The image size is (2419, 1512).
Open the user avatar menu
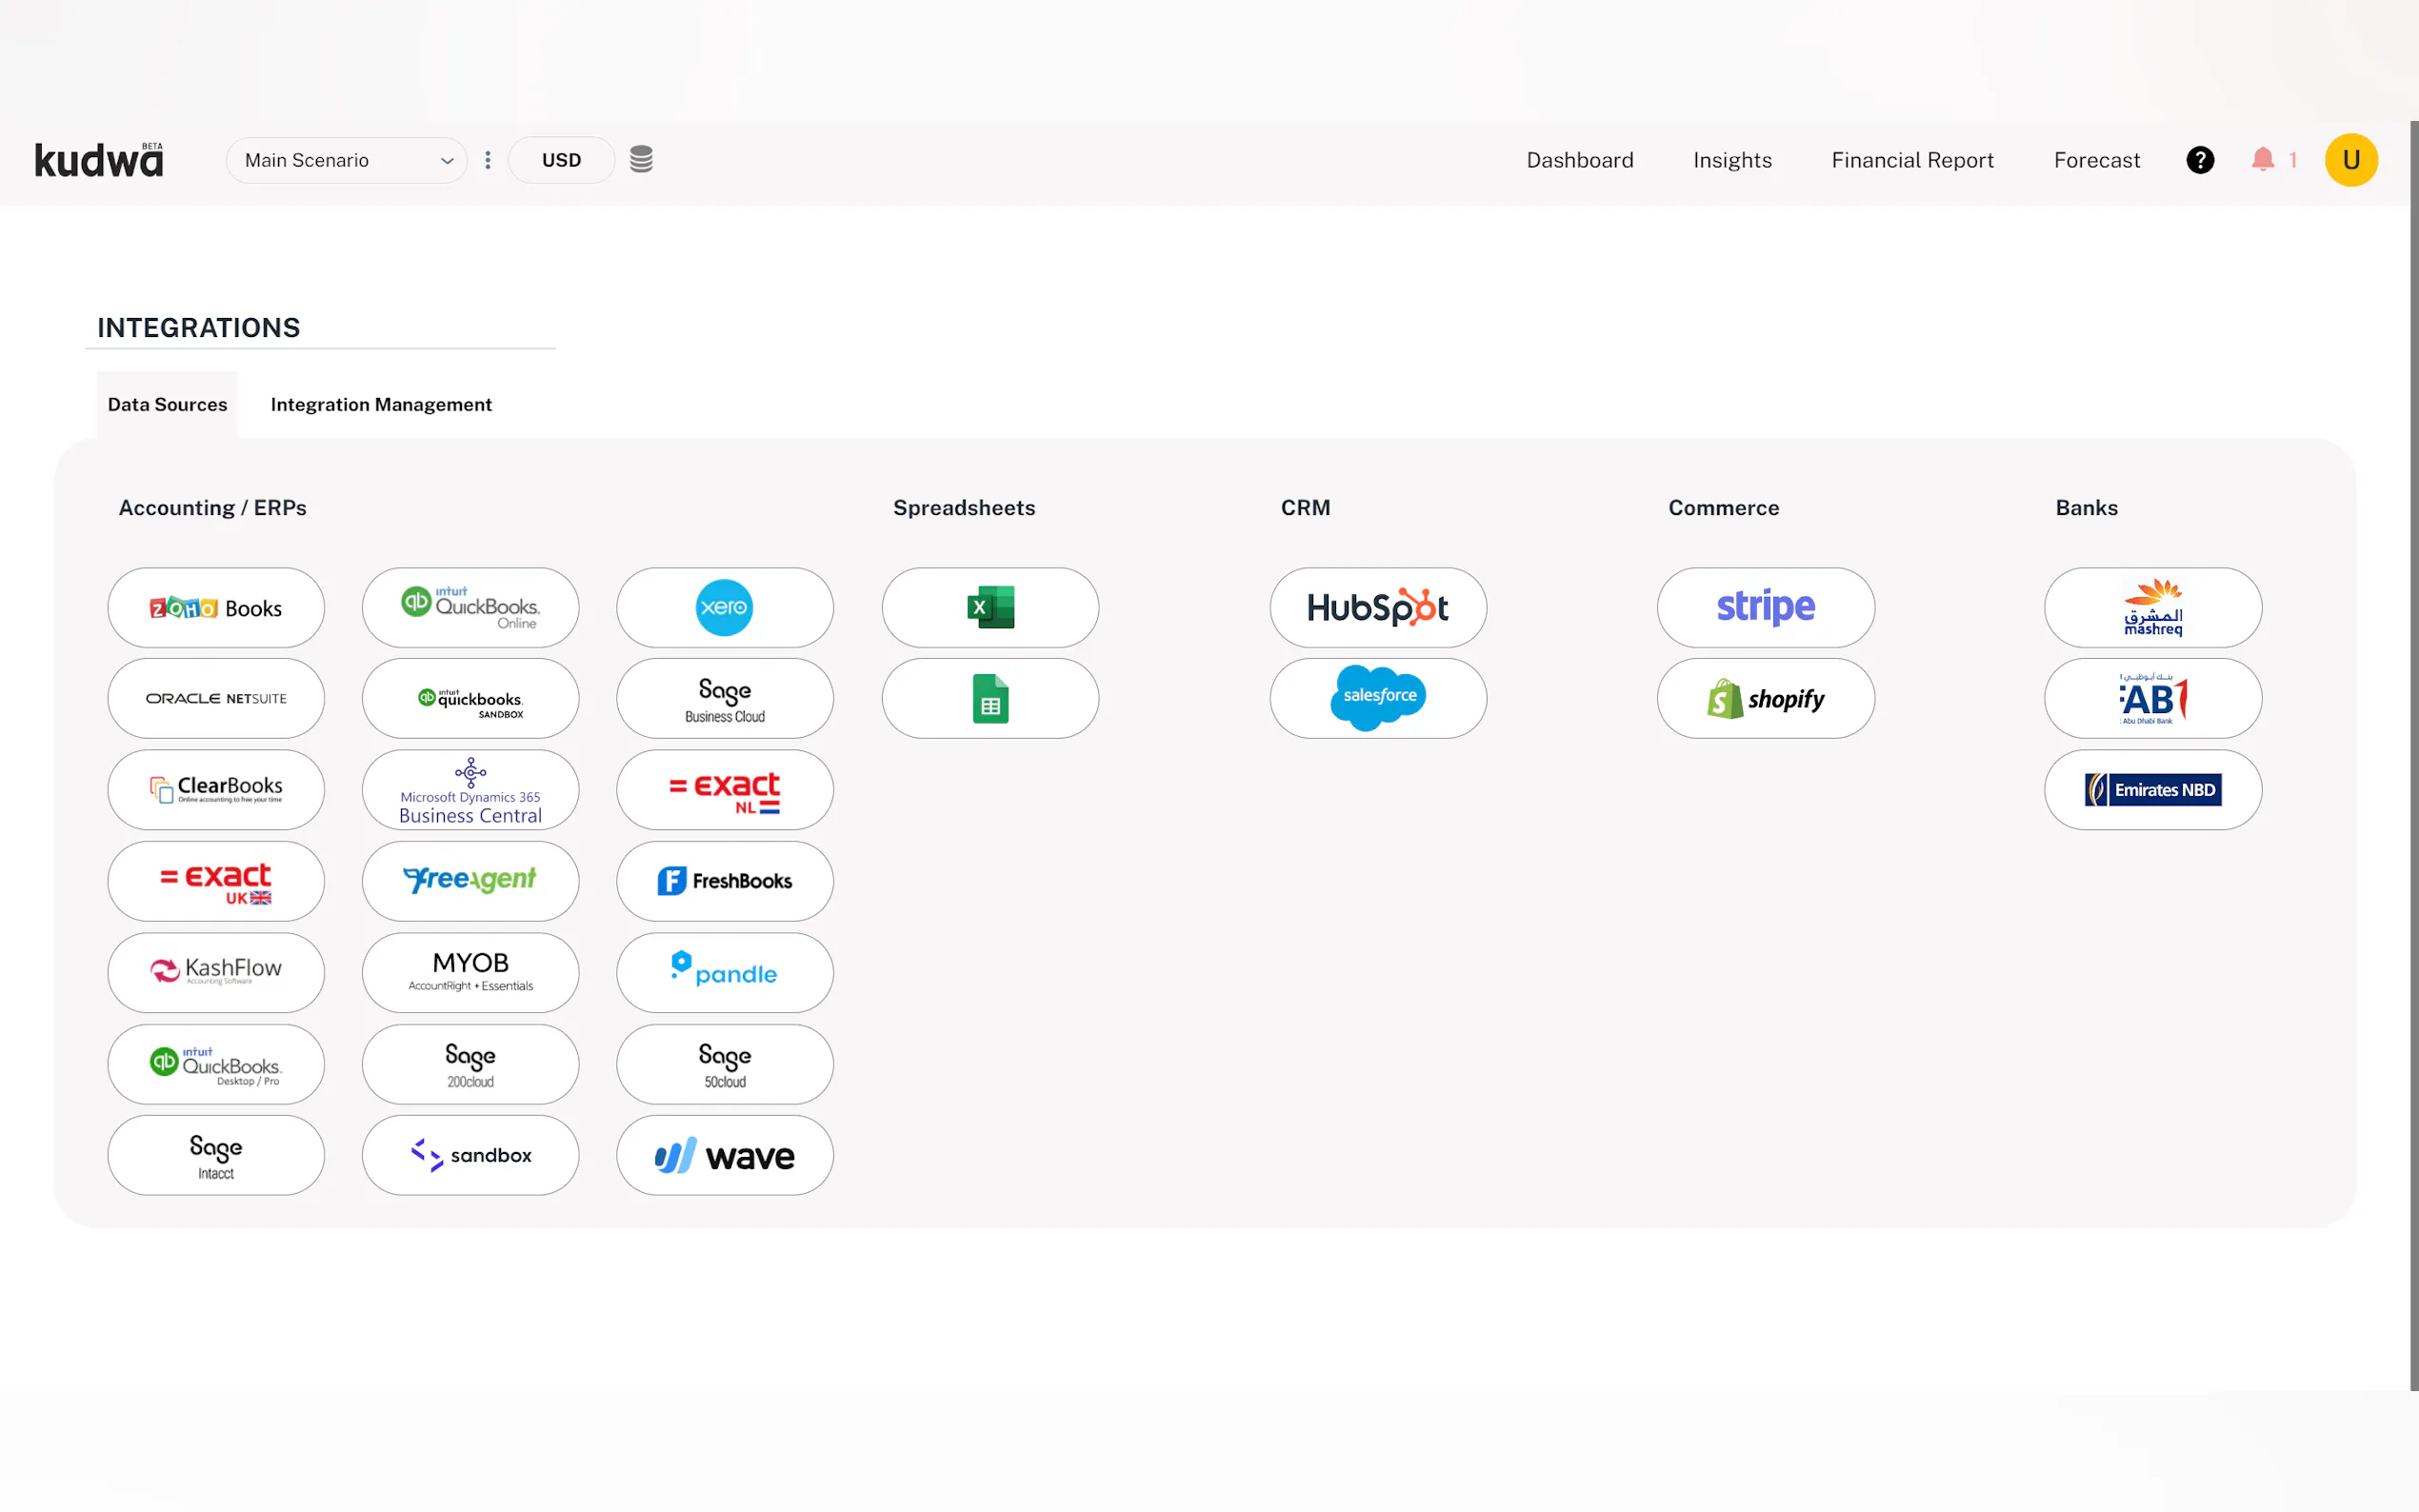click(x=2350, y=160)
